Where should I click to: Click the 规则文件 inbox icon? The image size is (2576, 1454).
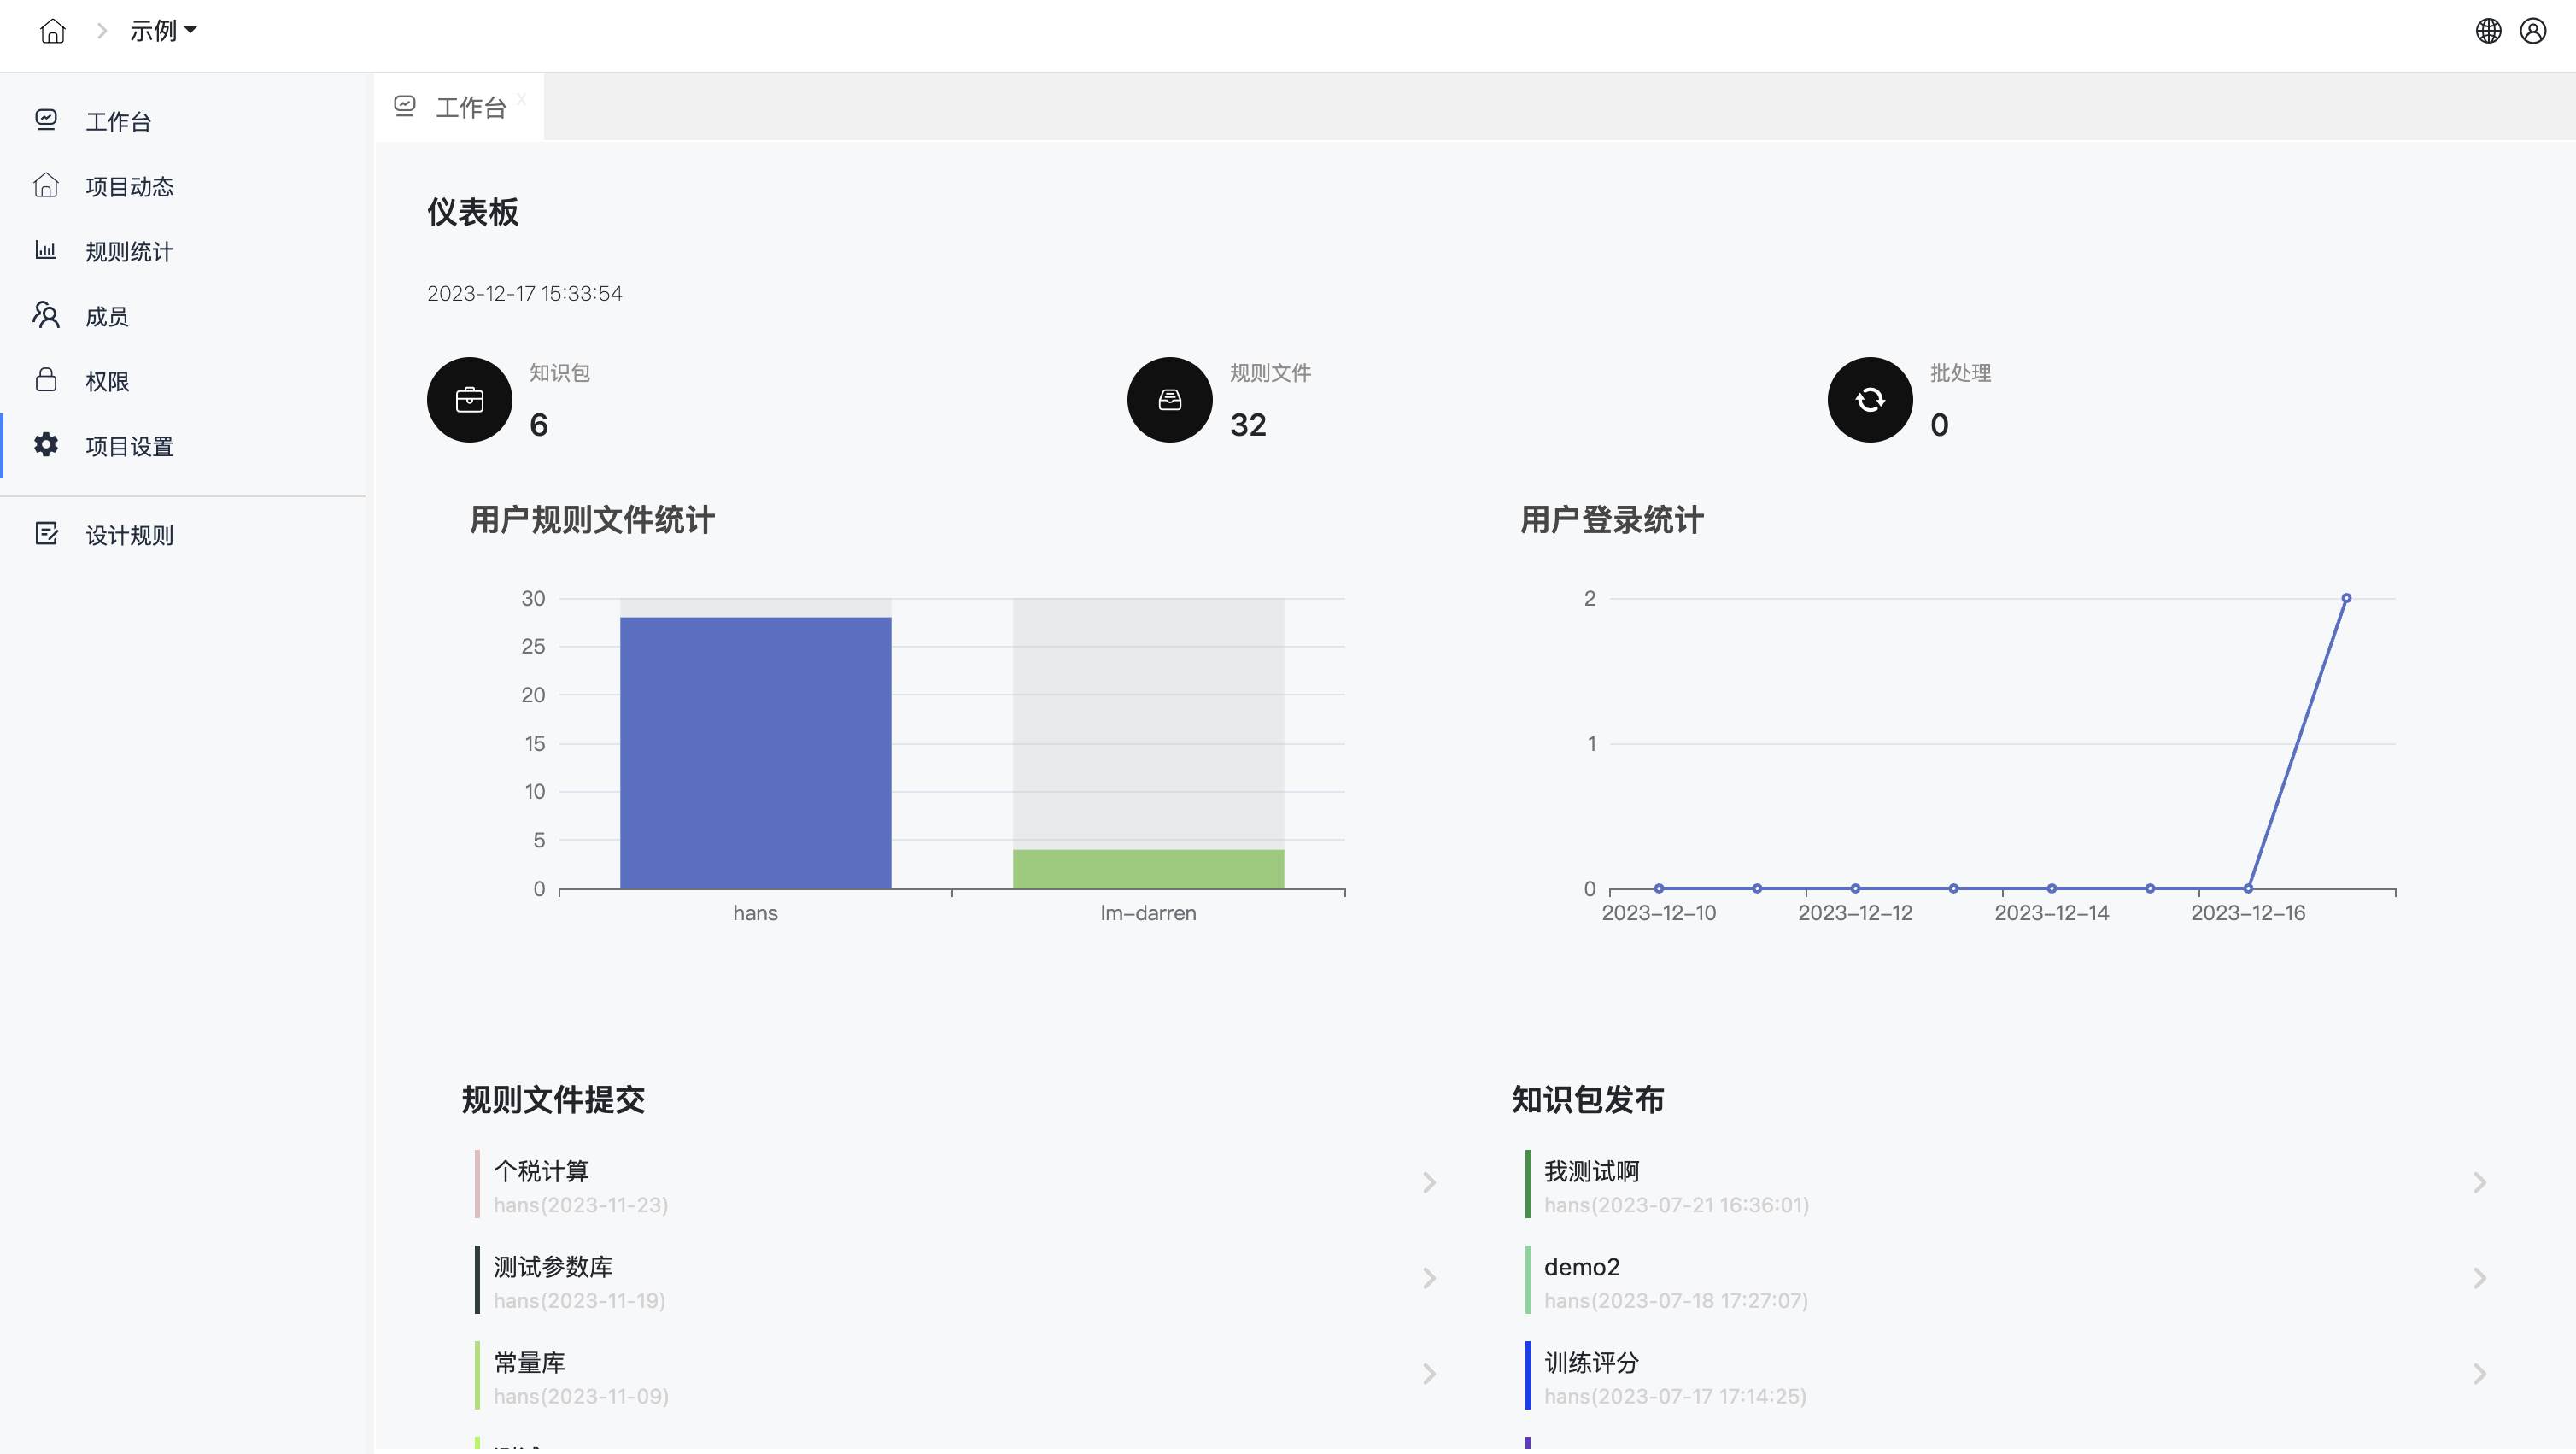[1169, 400]
